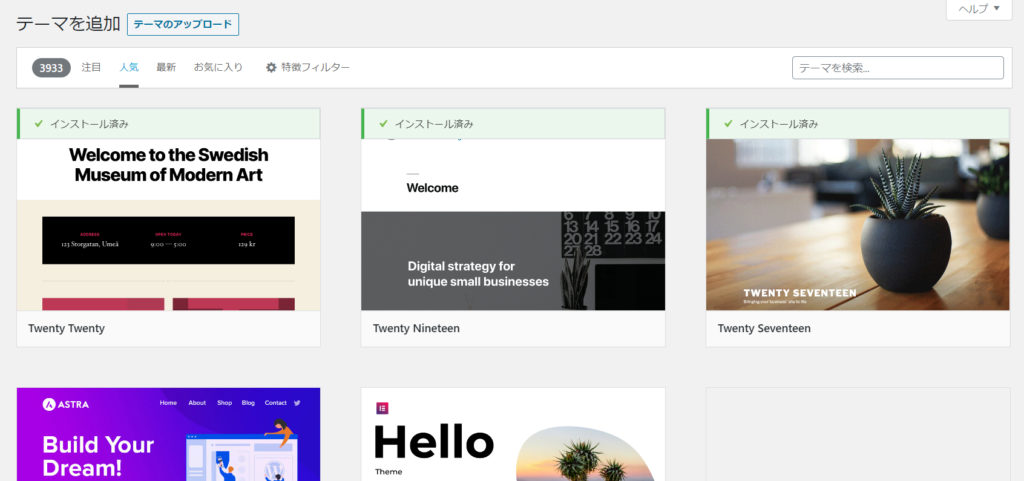Open the Feature Filter (特徴フィルター) link
Image resolution: width=1024 pixels, height=481 pixels.
pyautogui.click(x=308, y=67)
